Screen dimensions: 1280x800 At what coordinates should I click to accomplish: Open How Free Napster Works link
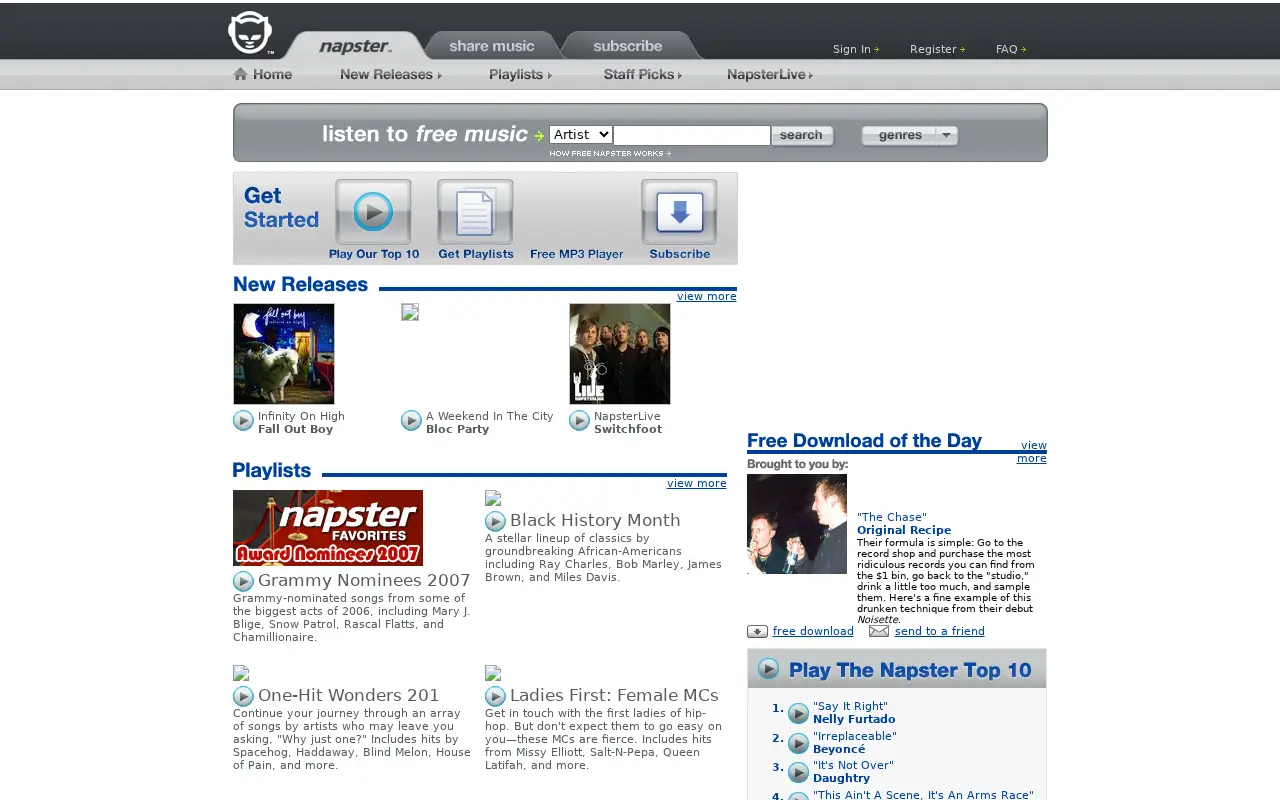[610, 153]
